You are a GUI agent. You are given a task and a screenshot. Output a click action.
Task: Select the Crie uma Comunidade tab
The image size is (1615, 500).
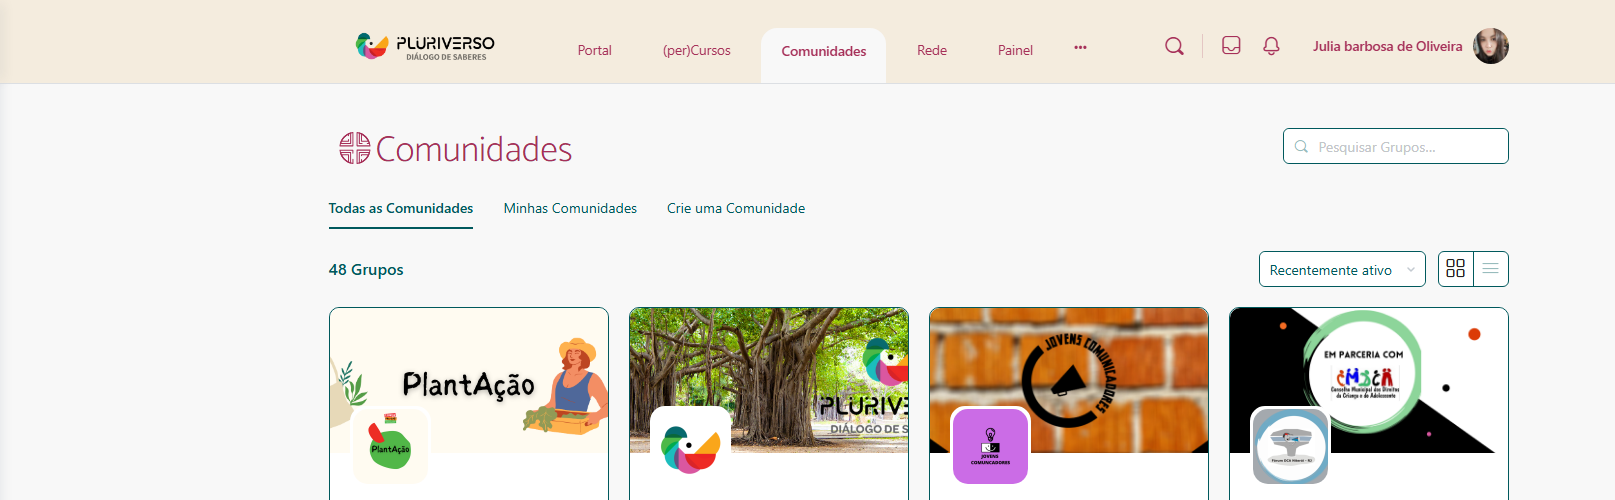pos(736,208)
